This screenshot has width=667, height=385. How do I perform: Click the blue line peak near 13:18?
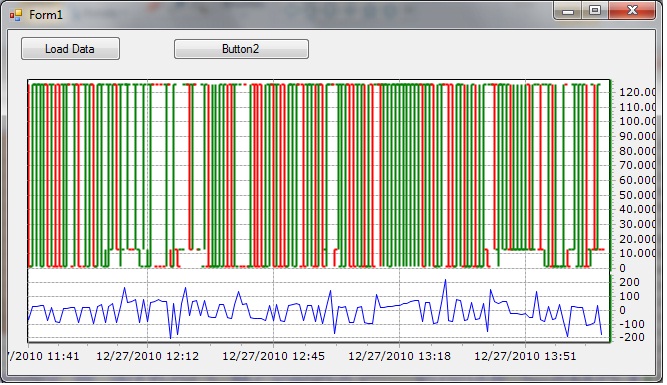445,280
